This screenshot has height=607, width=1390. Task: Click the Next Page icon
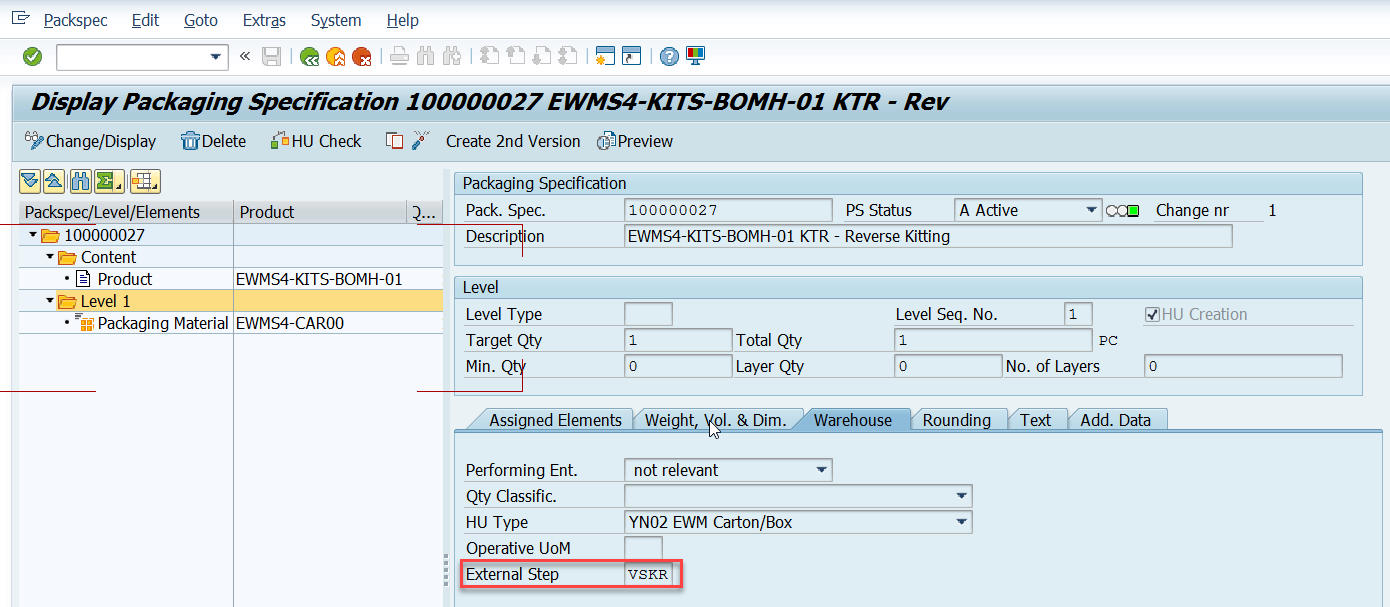point(541,57)
